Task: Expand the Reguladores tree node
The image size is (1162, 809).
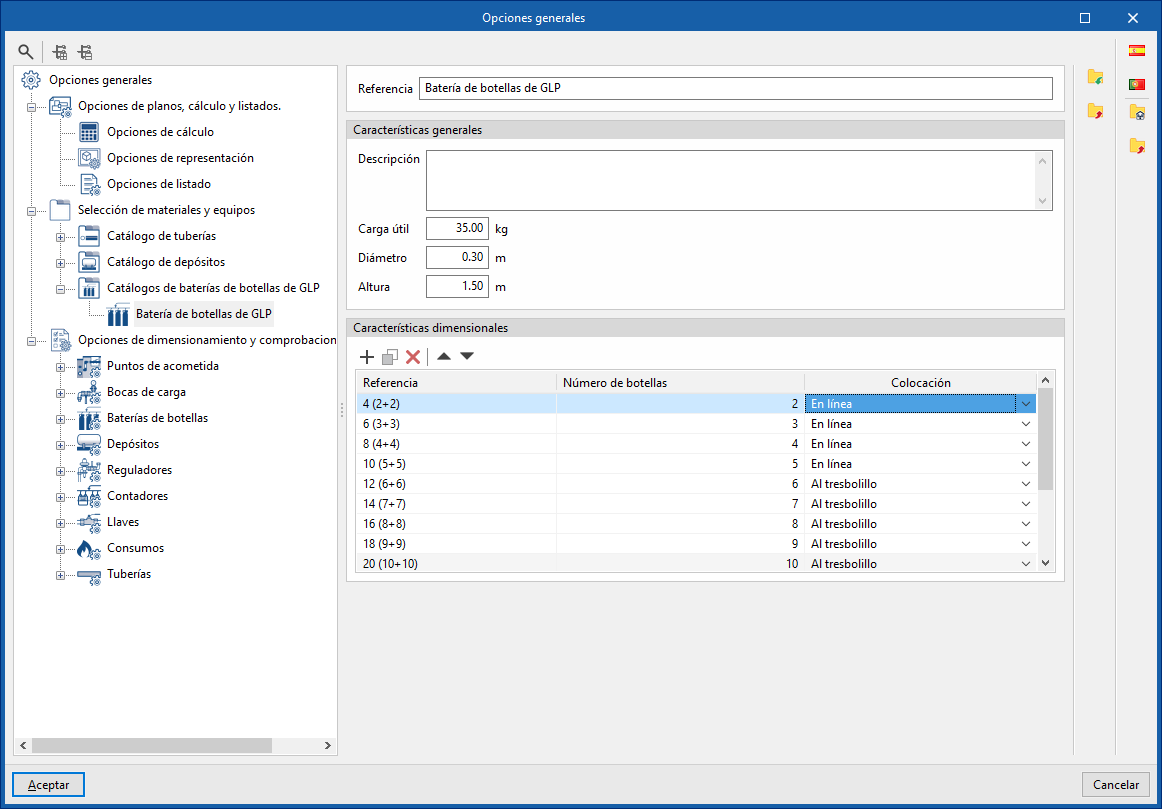Action: (60, 471)
